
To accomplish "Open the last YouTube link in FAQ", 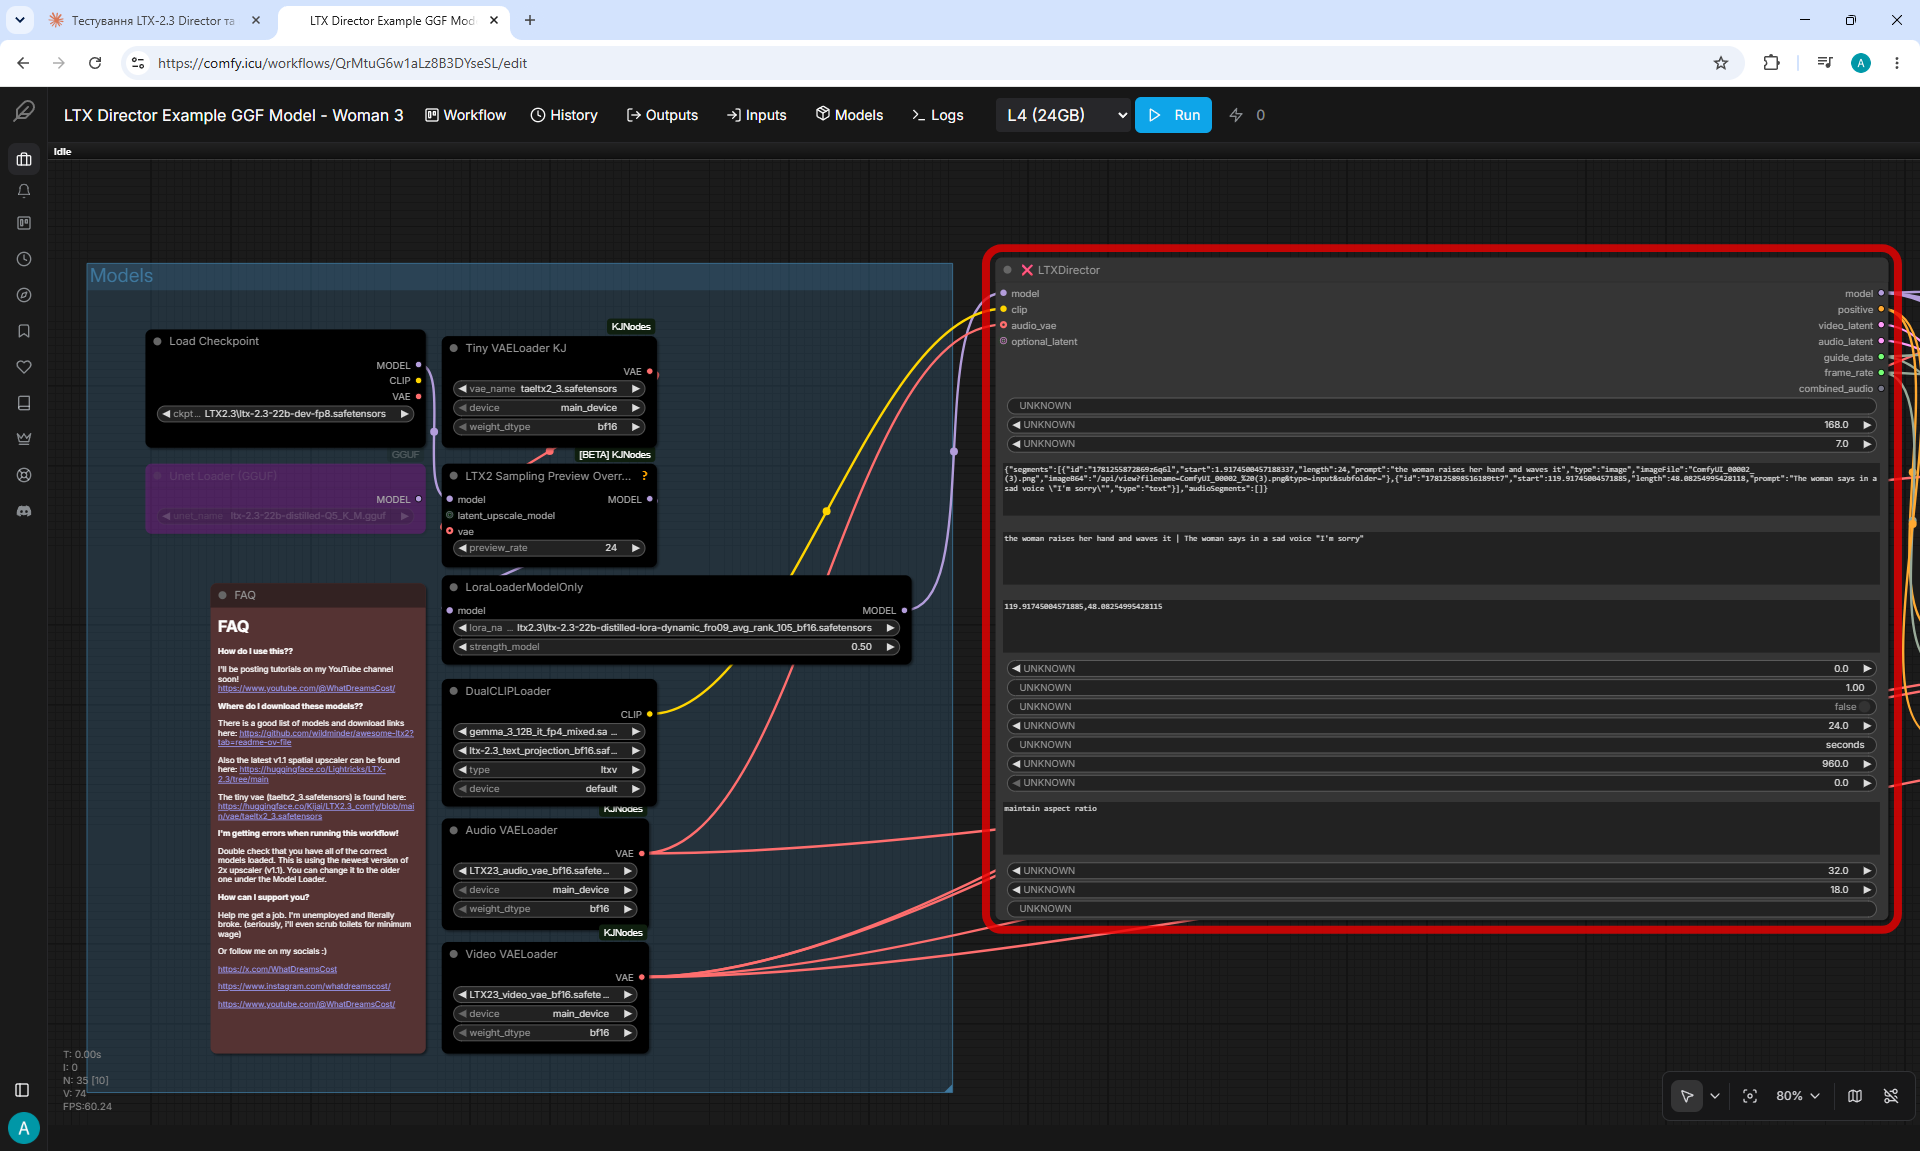I will tap(306, 1004).
